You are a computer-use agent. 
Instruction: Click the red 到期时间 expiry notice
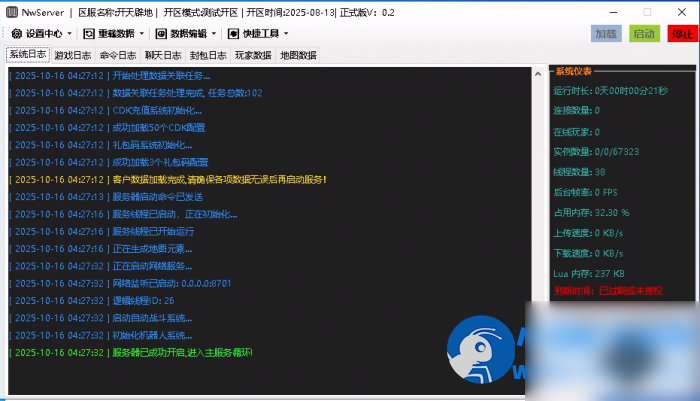pos(608,291)
